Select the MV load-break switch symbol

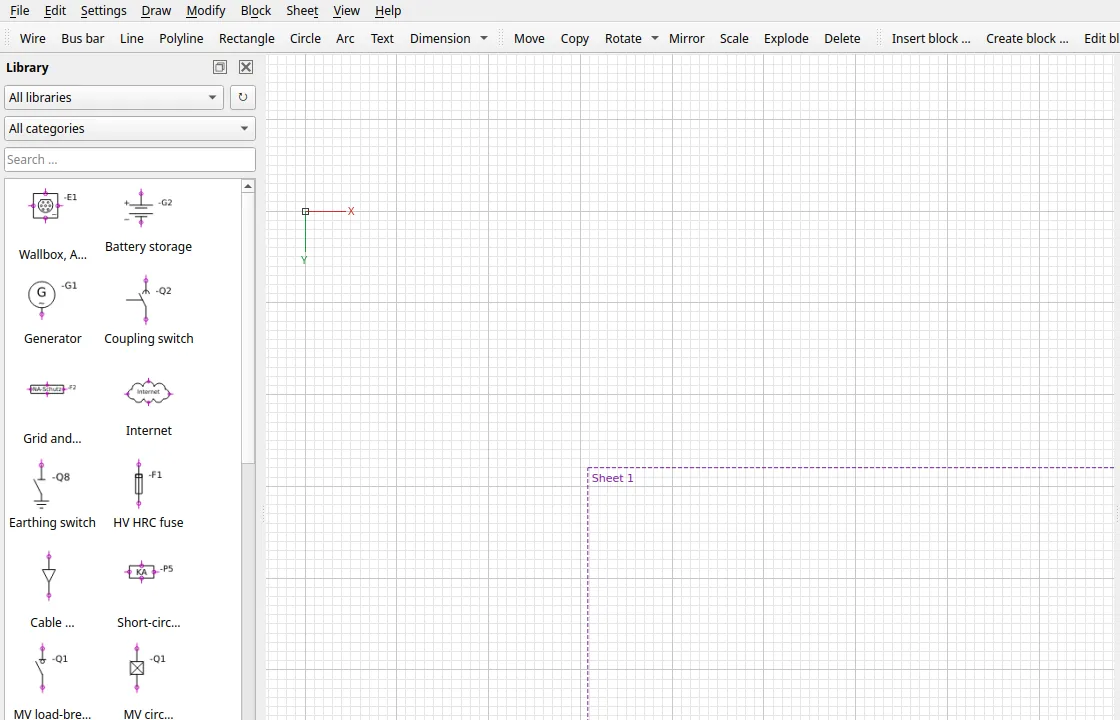click(52, 681)
